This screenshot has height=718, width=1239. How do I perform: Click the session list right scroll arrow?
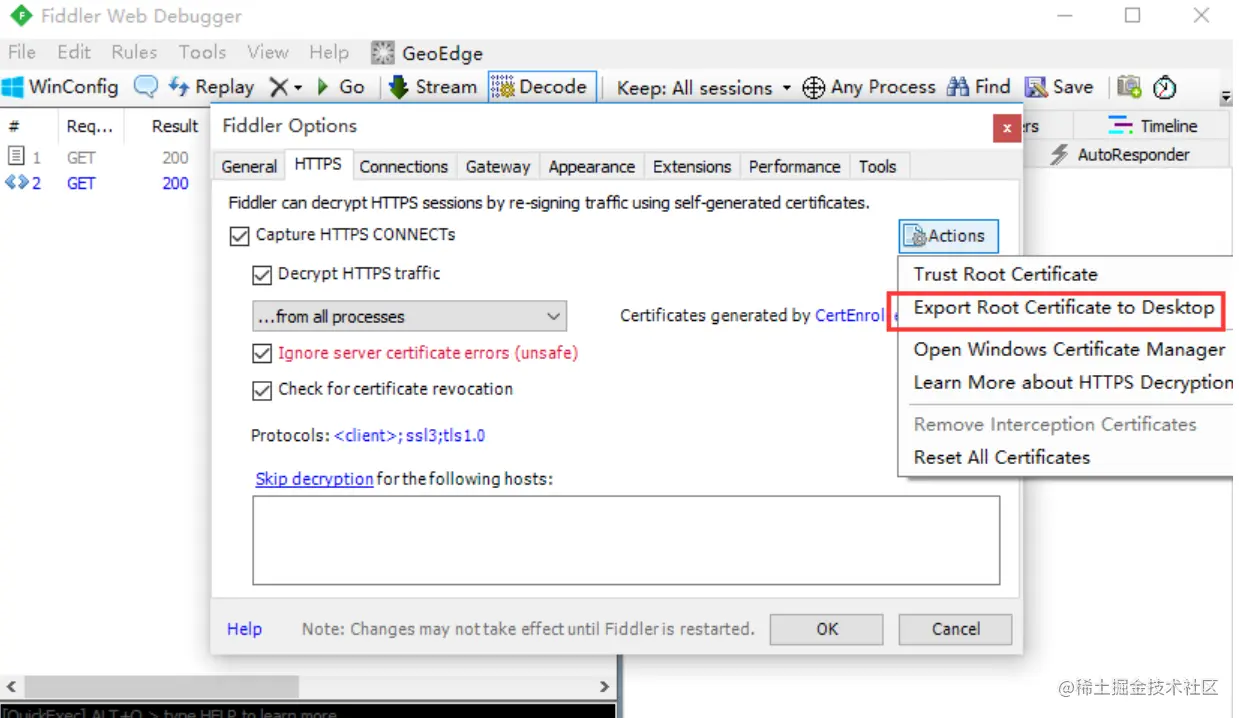604,687
